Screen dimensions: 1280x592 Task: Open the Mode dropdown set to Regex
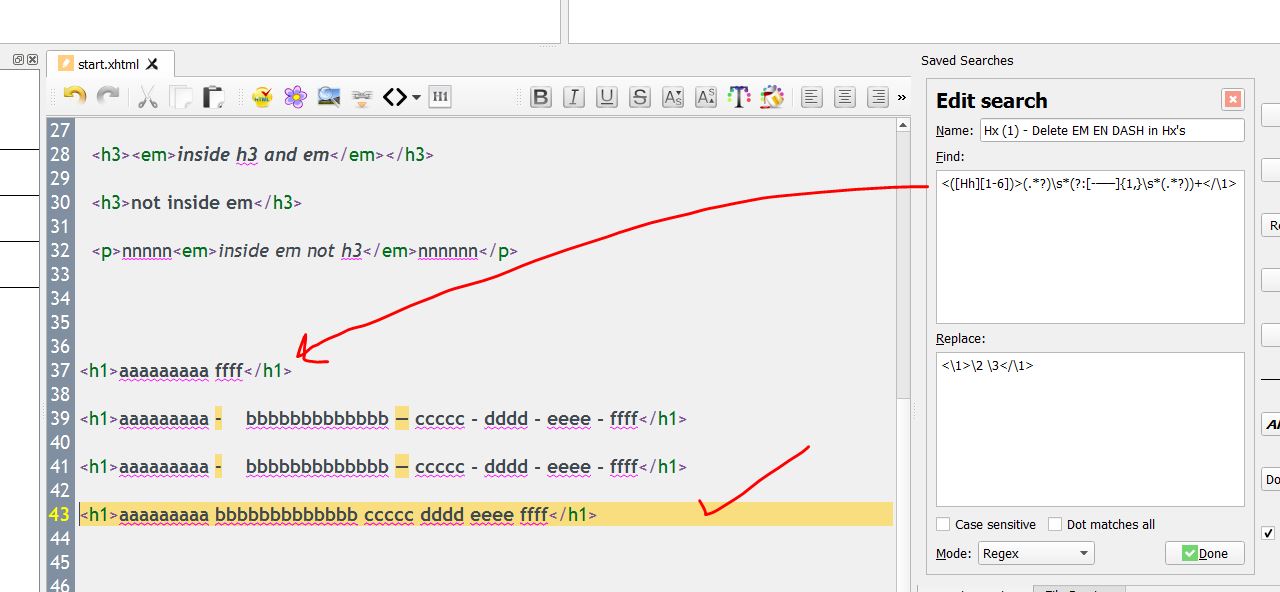coord(1036,553)
